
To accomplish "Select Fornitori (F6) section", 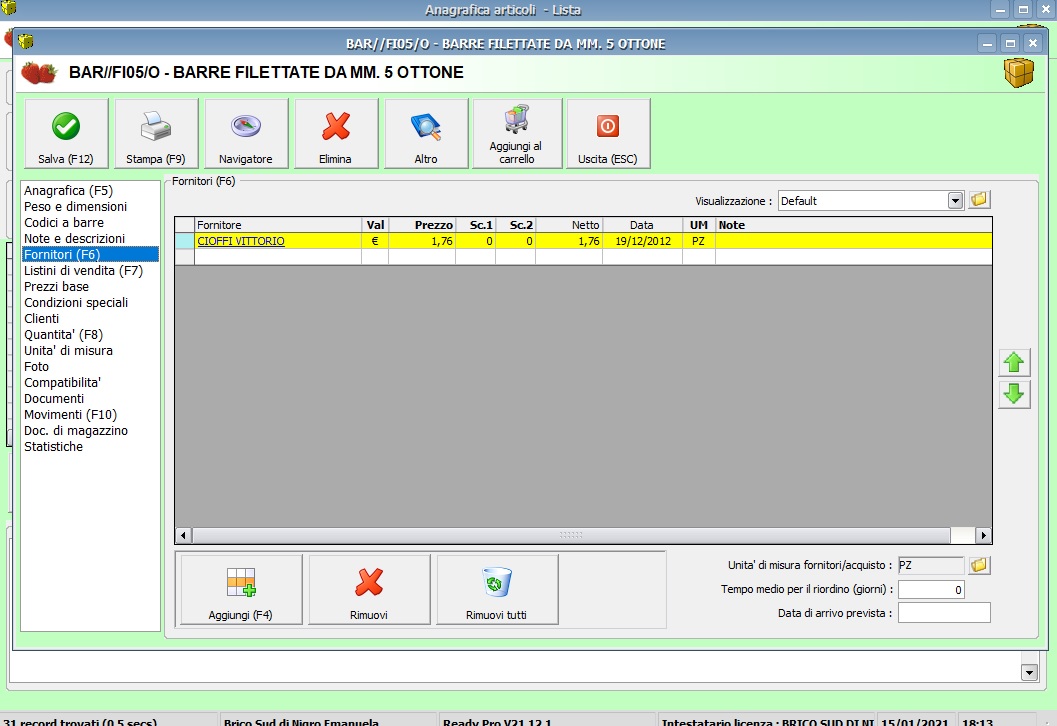I will pyautogui.click(x=90, y=254).
